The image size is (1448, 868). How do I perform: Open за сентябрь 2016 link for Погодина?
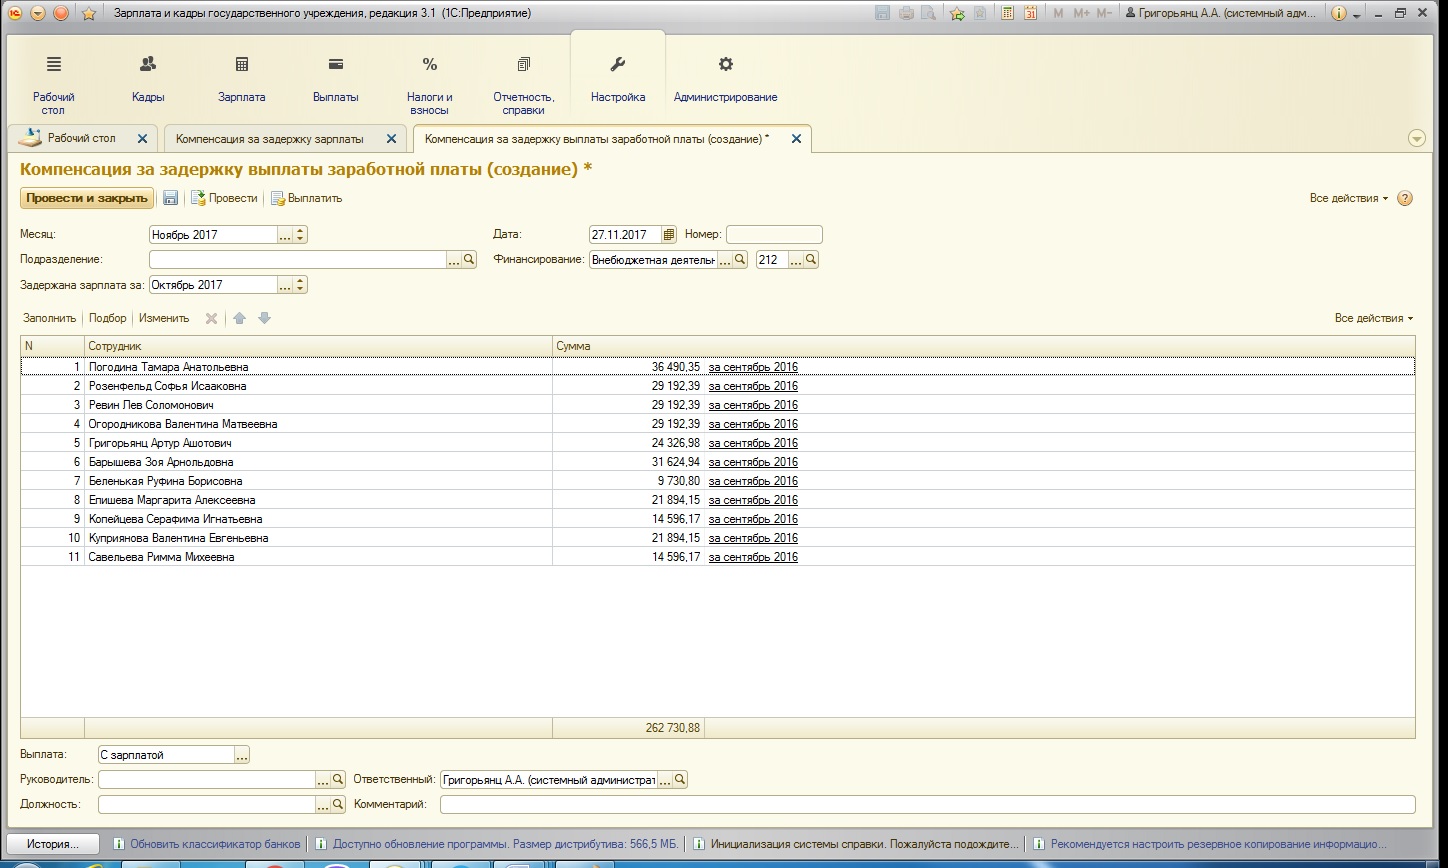tap(753, 367)
